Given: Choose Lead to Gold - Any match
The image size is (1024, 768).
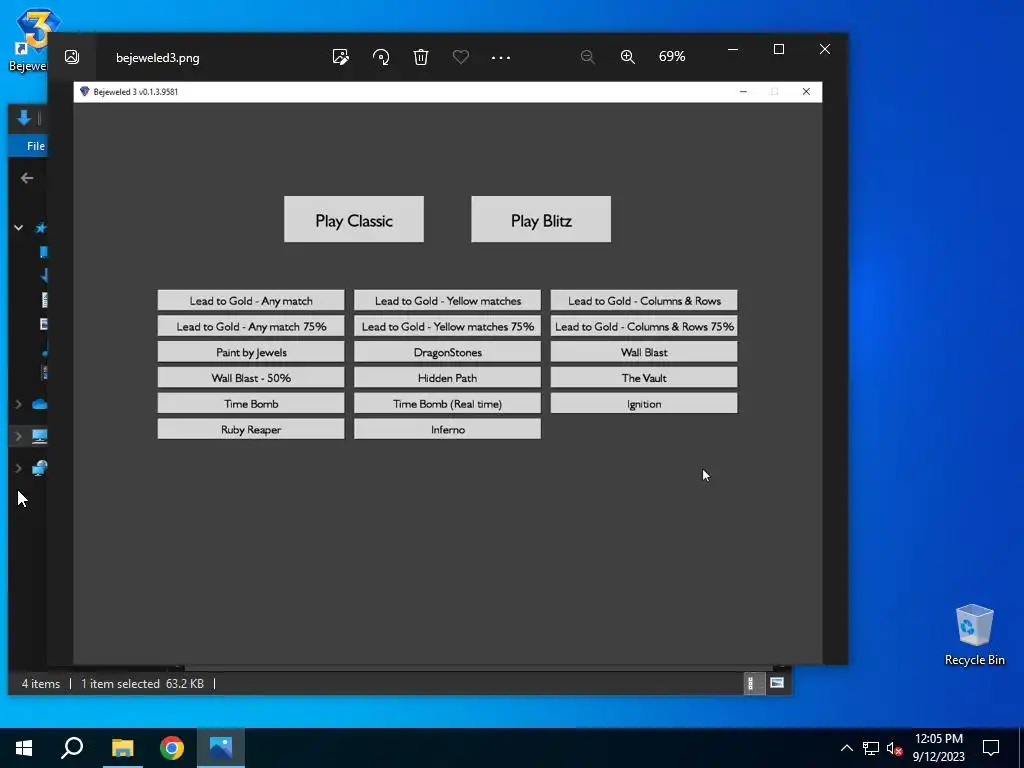Looking at the screenshot, I should click(x=251, y=300).
